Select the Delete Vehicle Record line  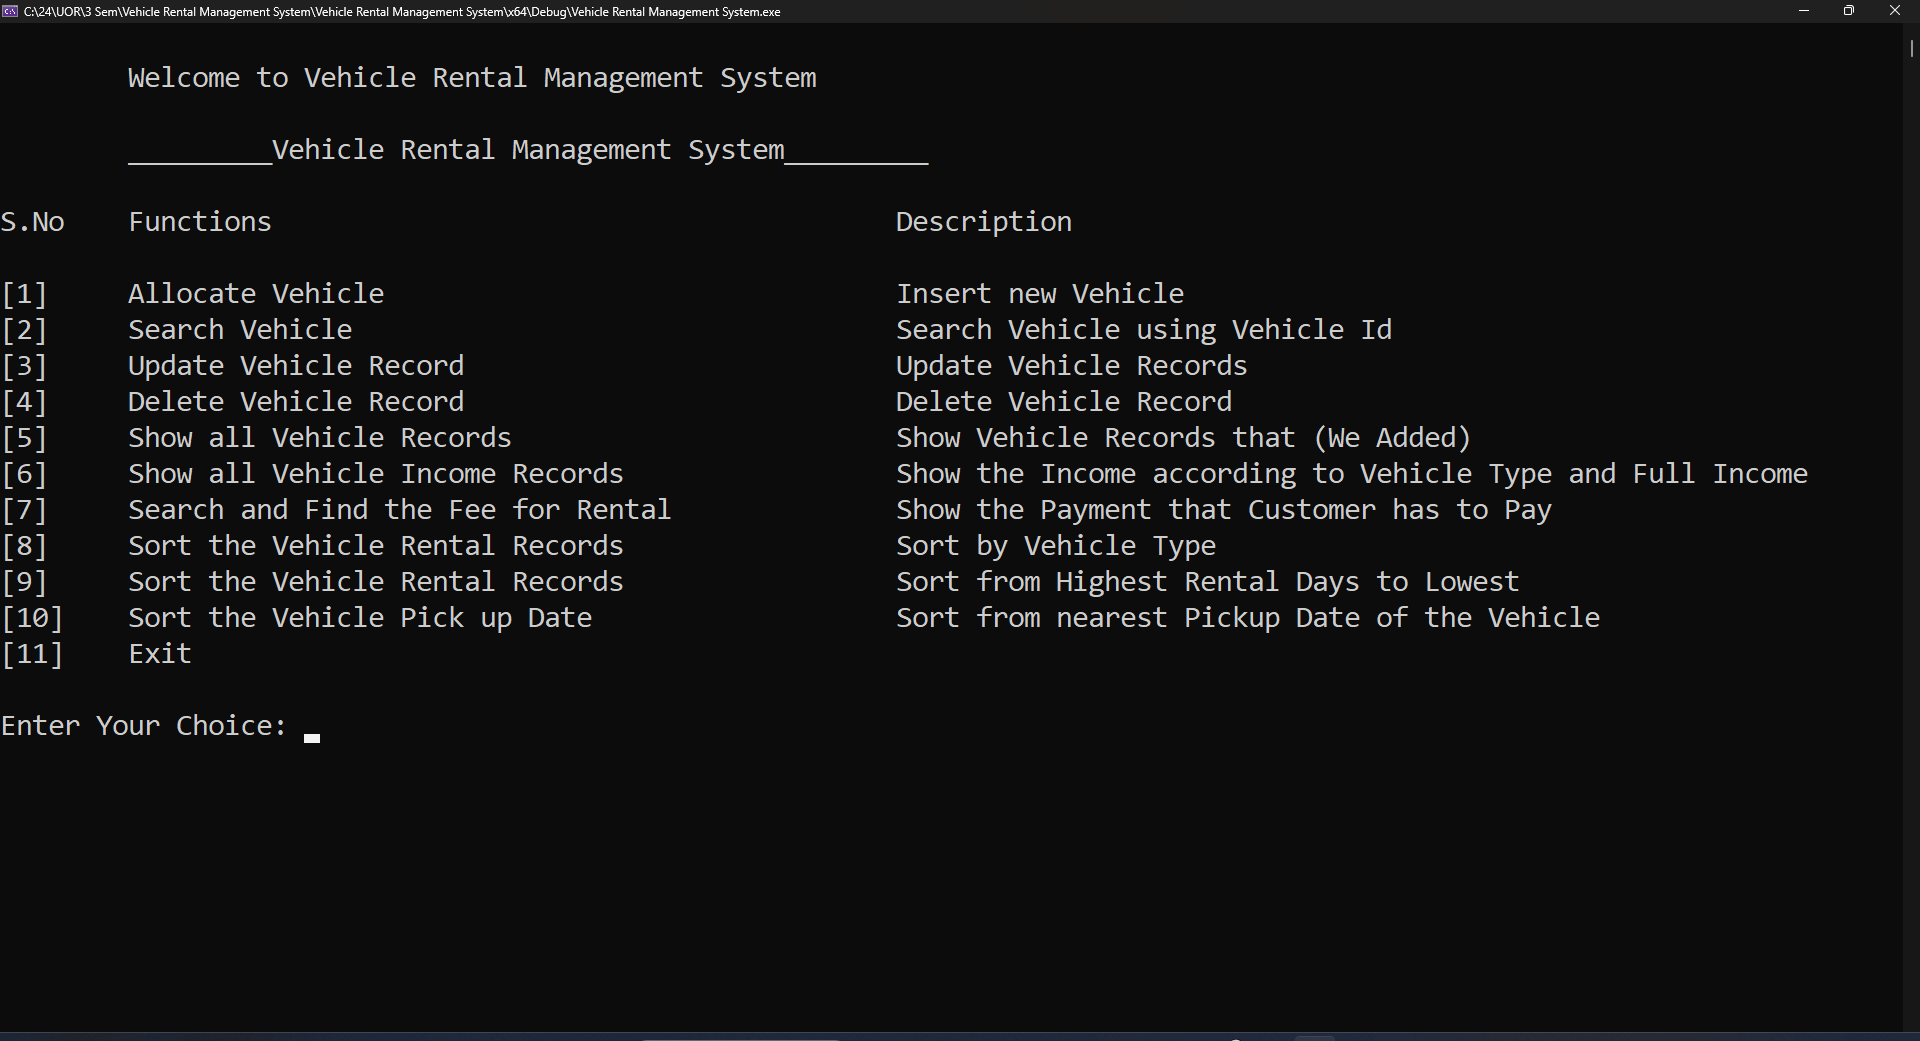coord(295,401)
